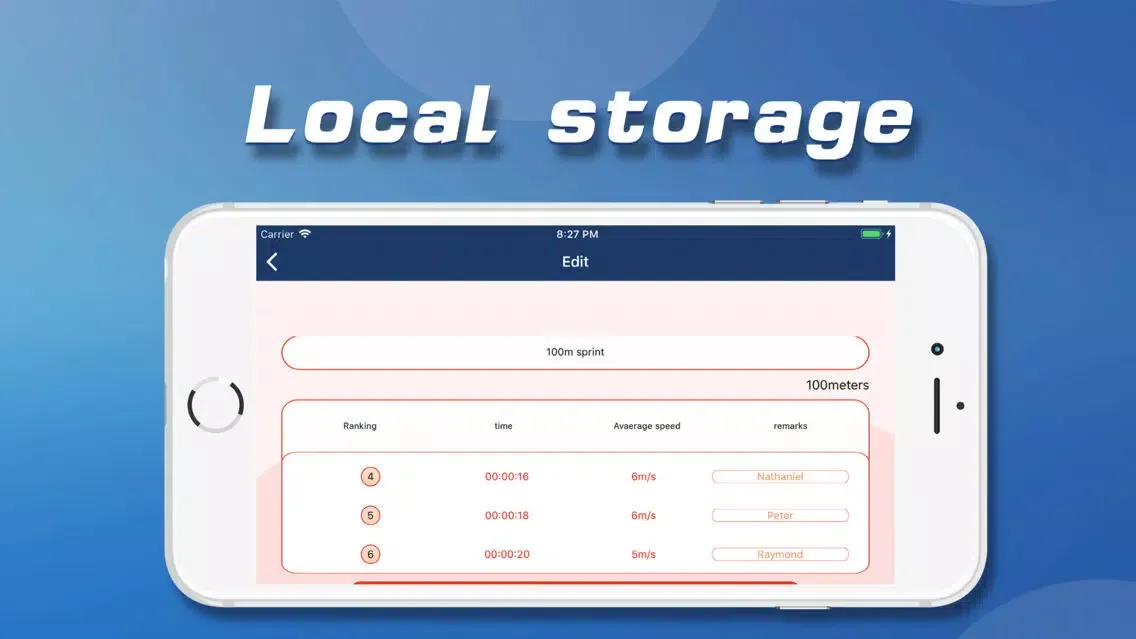1136x639 pixels.
Task: Click the 'Ranking' column header
Action: click(360, 426)
